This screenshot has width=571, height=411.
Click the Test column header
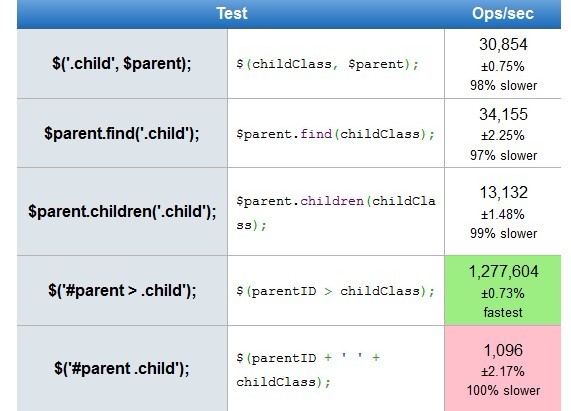(231, 14)
